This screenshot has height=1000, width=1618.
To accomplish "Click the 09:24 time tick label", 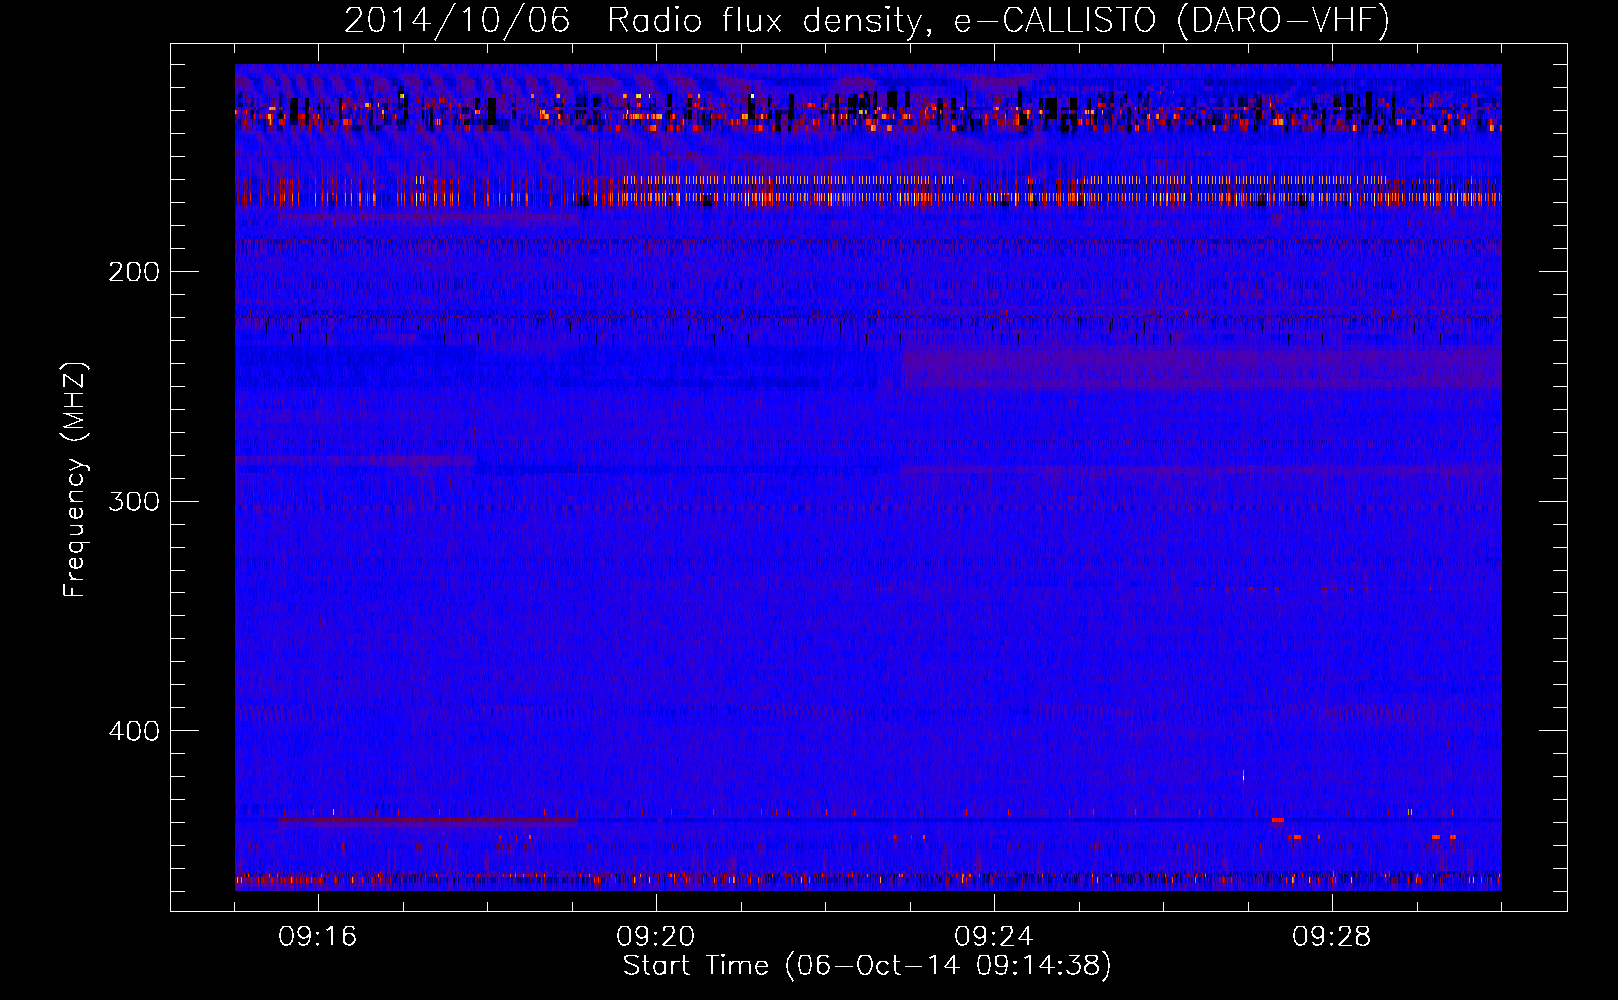I will point(994,937).
